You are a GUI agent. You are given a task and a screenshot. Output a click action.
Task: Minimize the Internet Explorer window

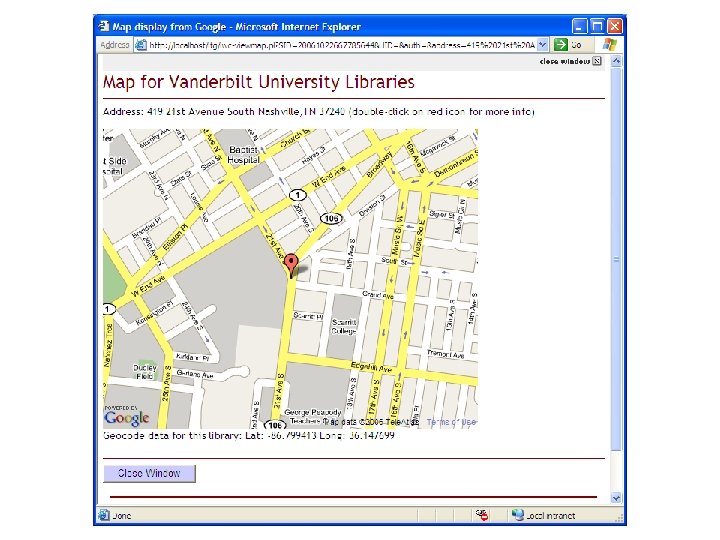click(579, 26)
